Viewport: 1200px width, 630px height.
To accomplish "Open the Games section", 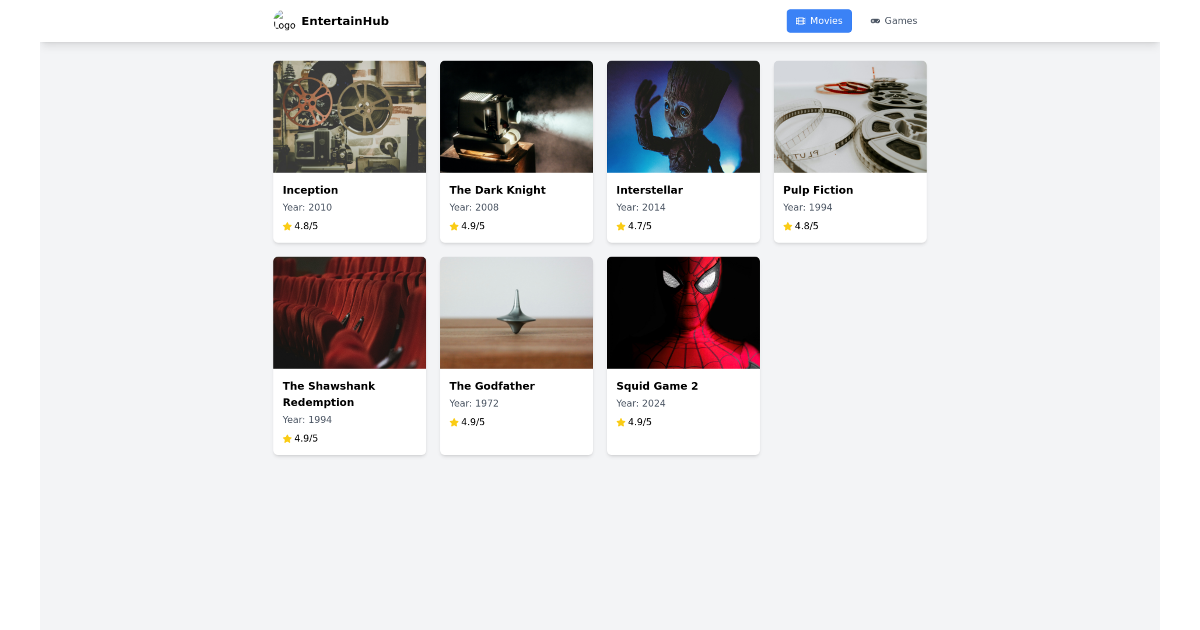I will tap(894, 20).
